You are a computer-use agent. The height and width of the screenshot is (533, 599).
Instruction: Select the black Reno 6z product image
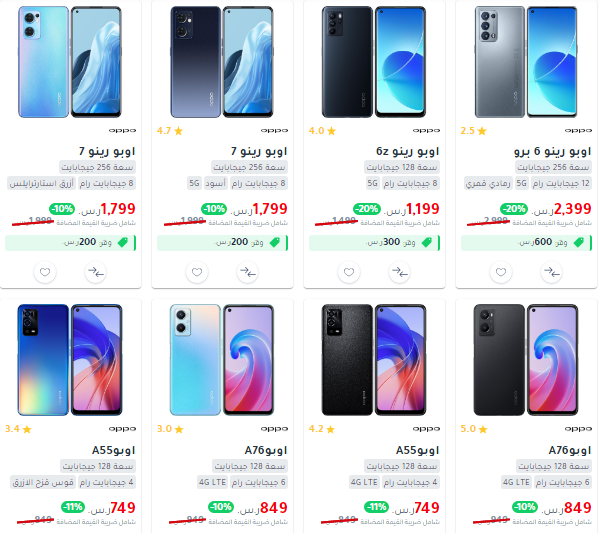click(x=374, y=62)
